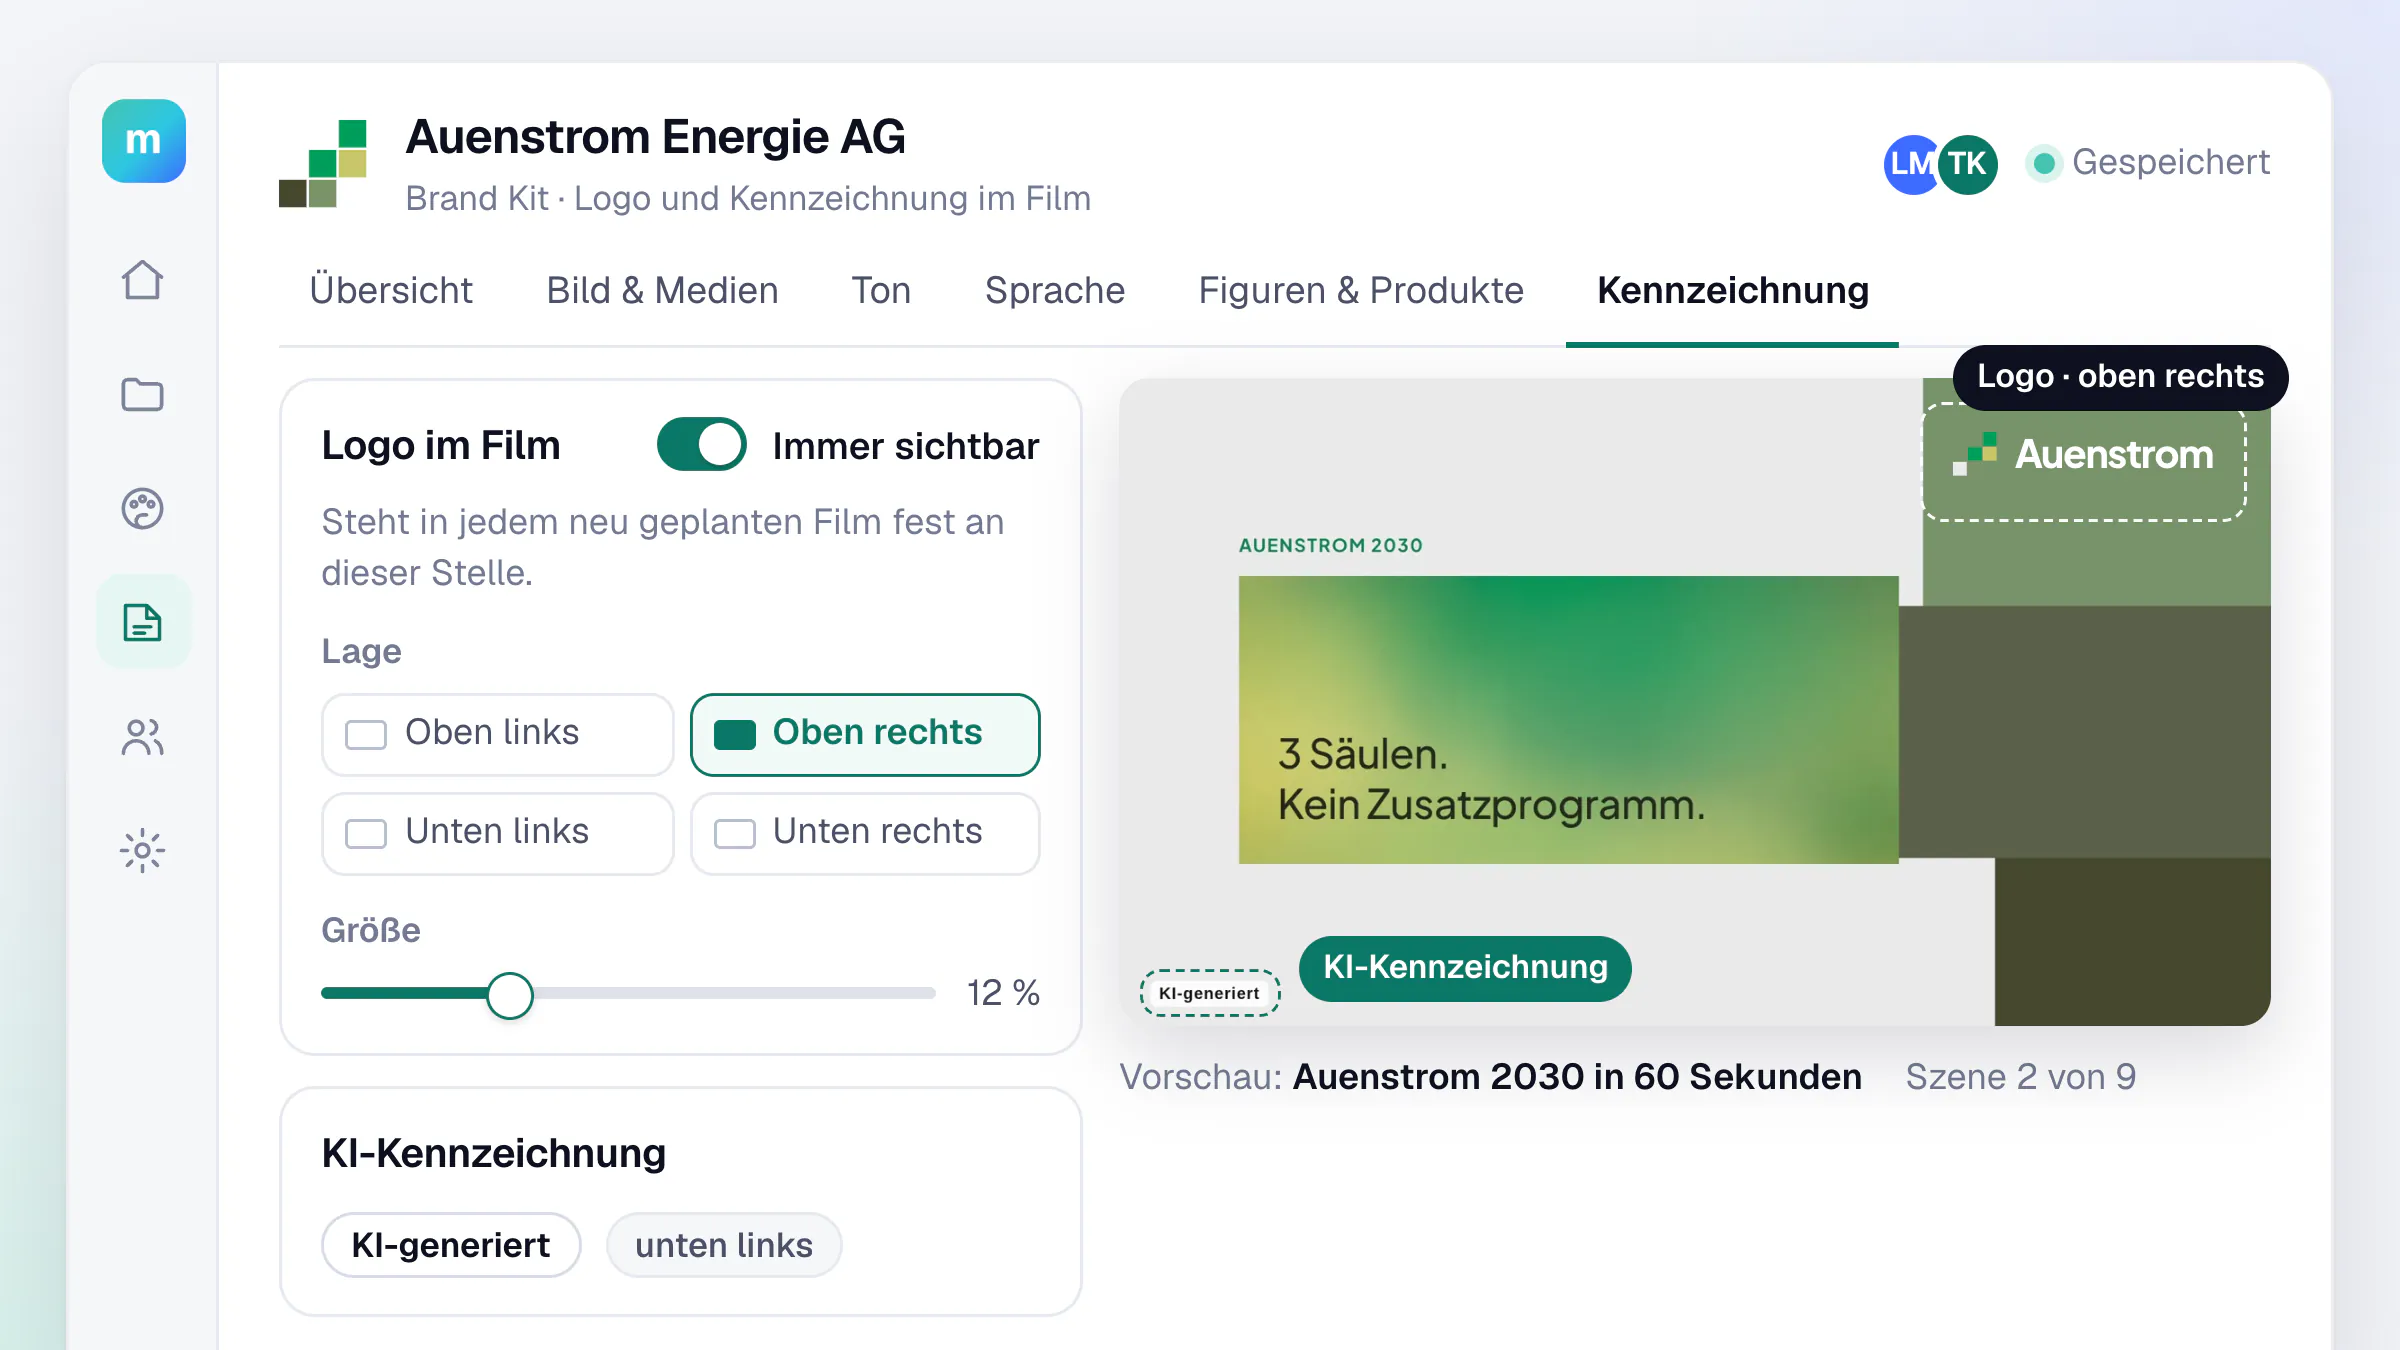Click the dashed Auenstrom logo placeholder in preview
The width and height of the screenshot is (2400, 1350).
tap(2084, 462)
